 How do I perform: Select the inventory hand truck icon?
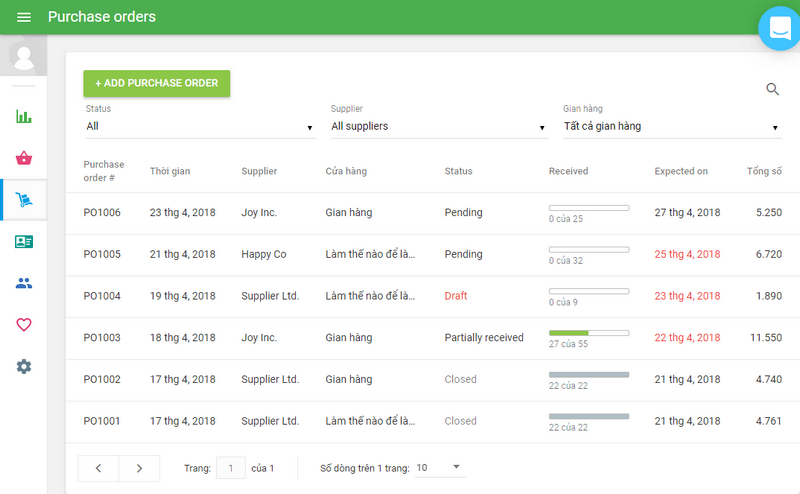(x=24, y=200)
